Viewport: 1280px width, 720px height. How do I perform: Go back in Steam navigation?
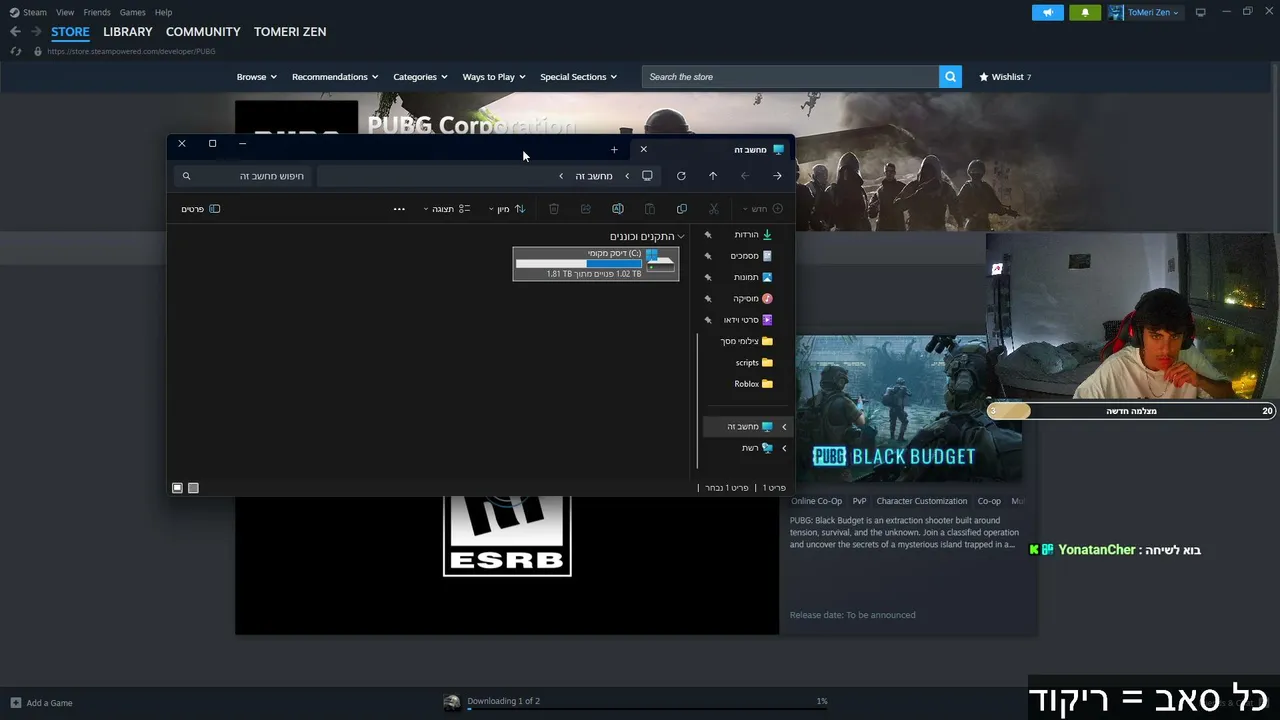pyautogui.click(x=15, y=32)
